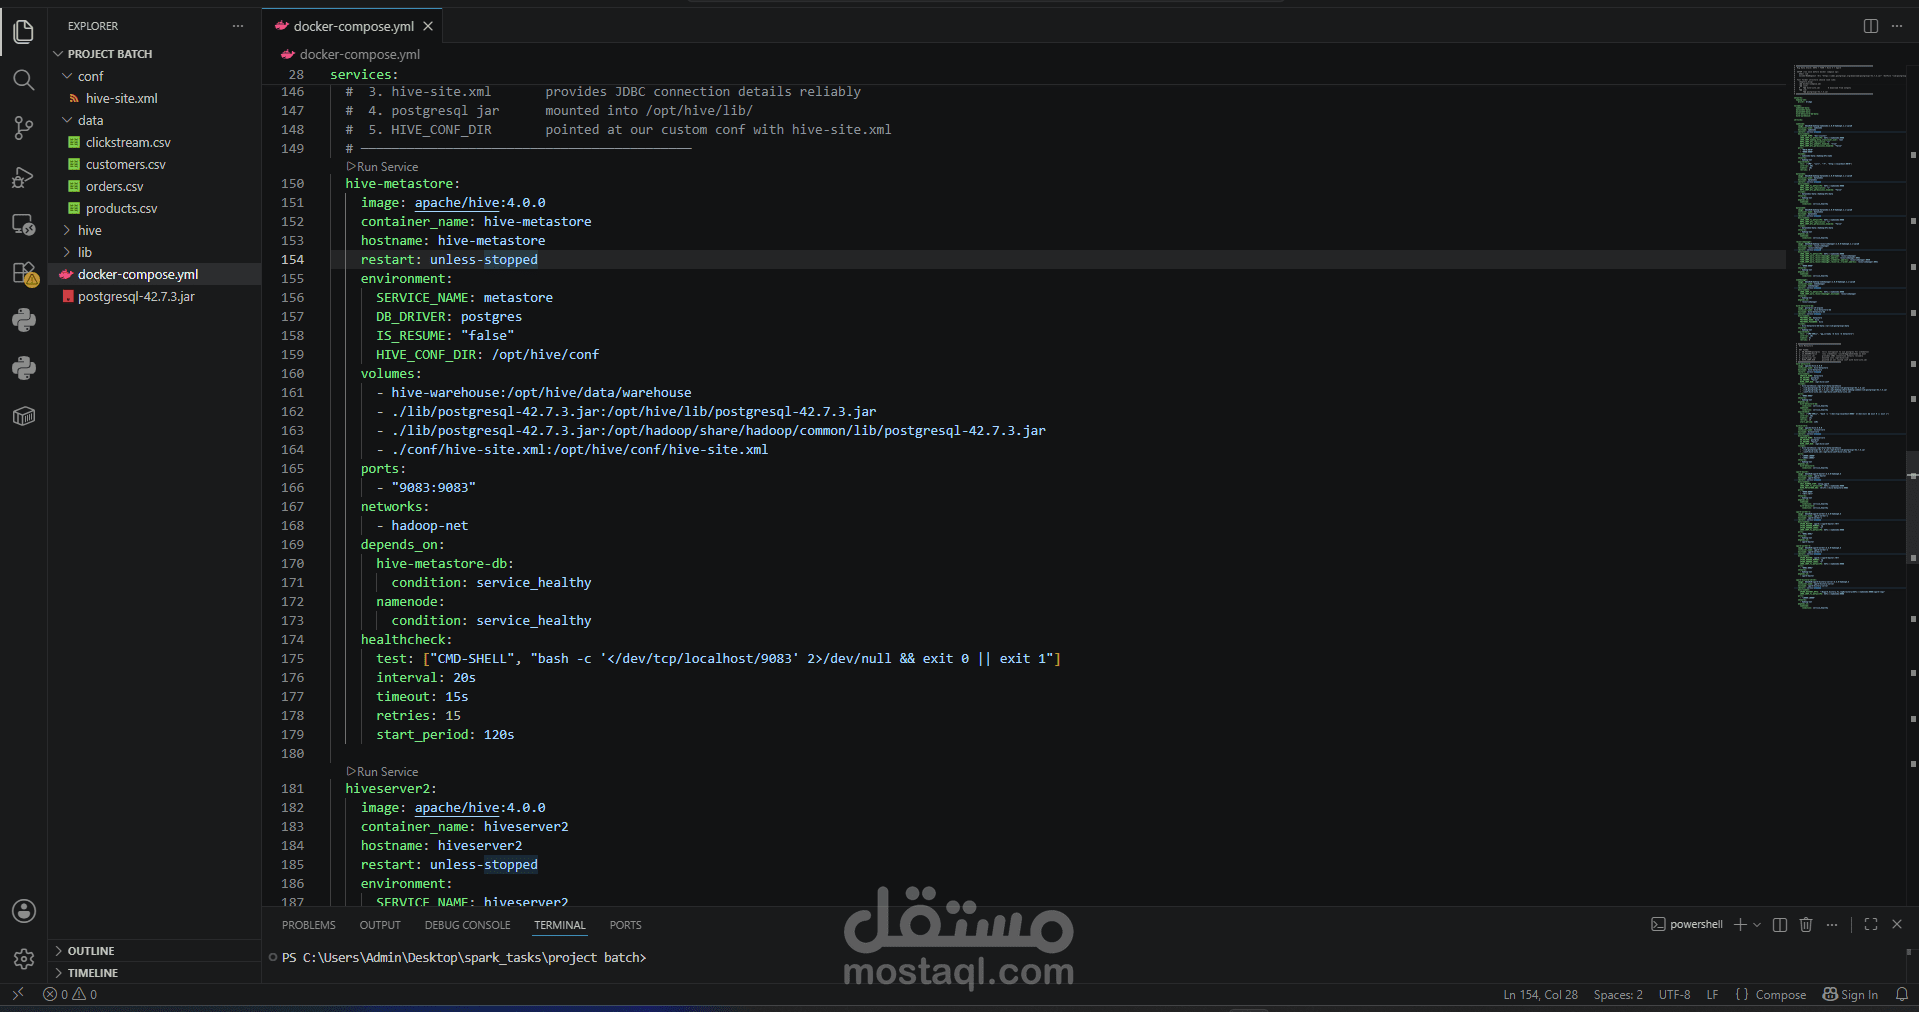Open the Explorer view in activity bar
Viewport: 1919px width, 1012px height.
point(24,32)
